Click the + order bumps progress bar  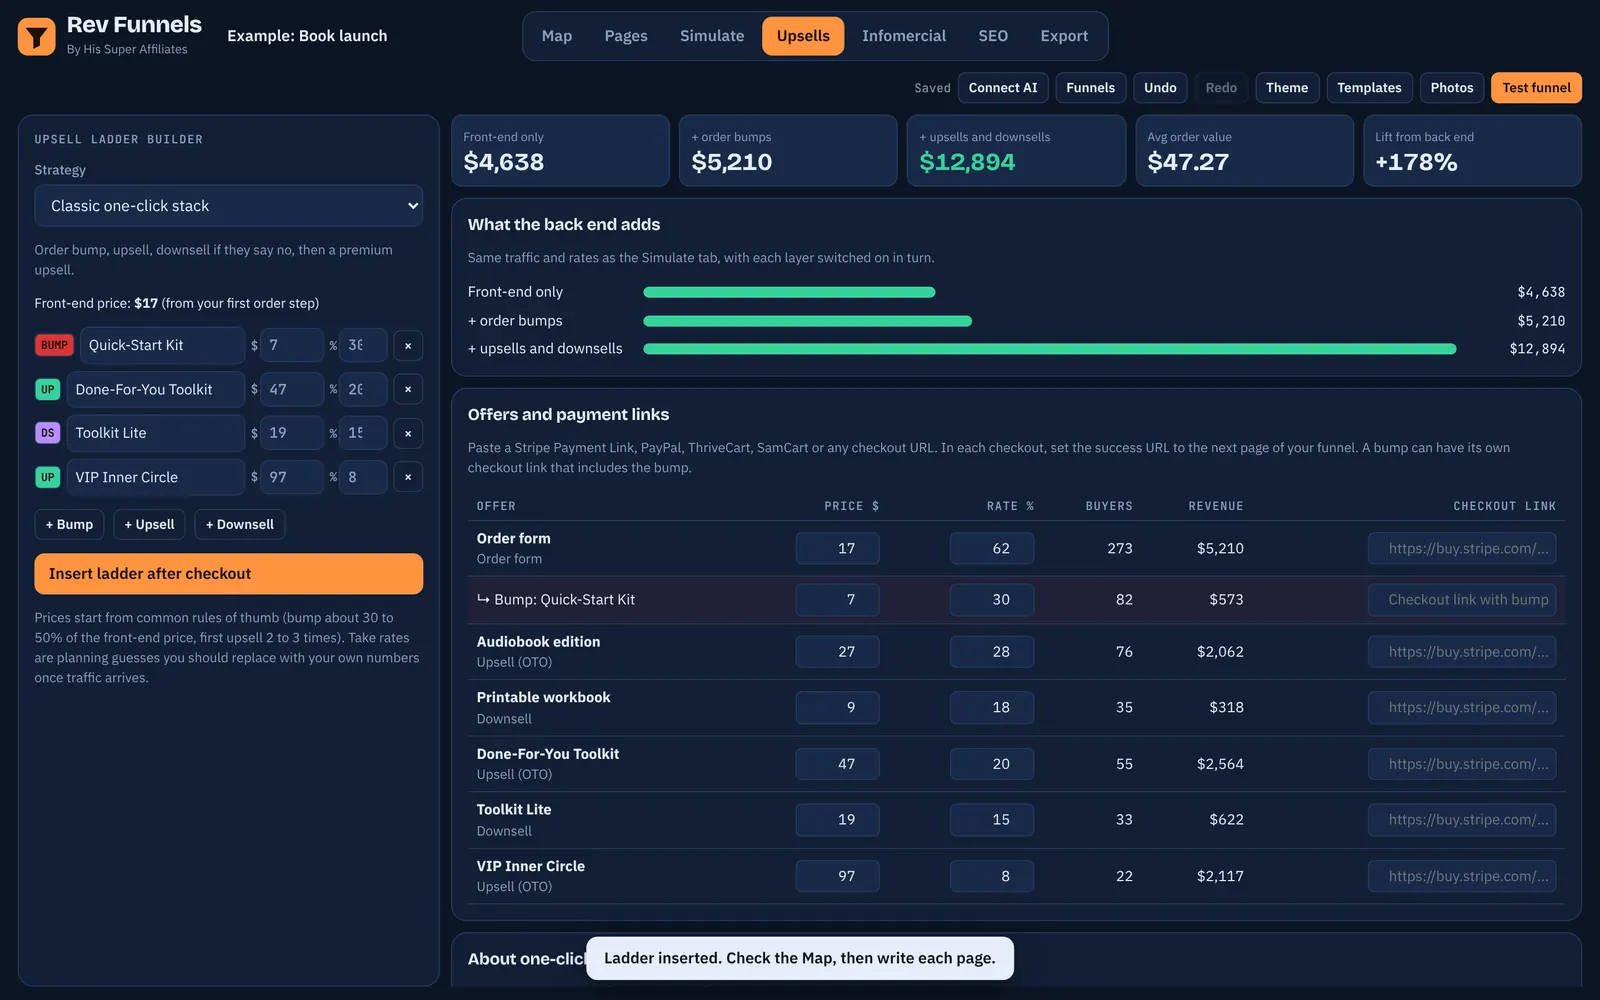[807, 321]
